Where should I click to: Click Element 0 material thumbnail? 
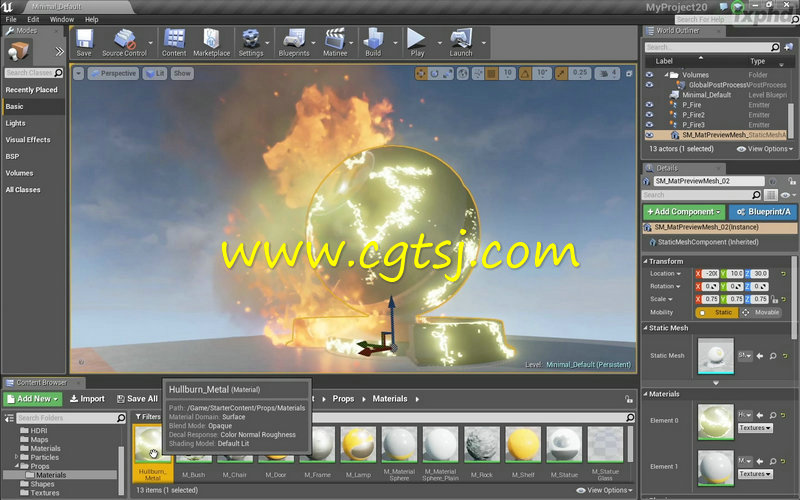(715, 422)
